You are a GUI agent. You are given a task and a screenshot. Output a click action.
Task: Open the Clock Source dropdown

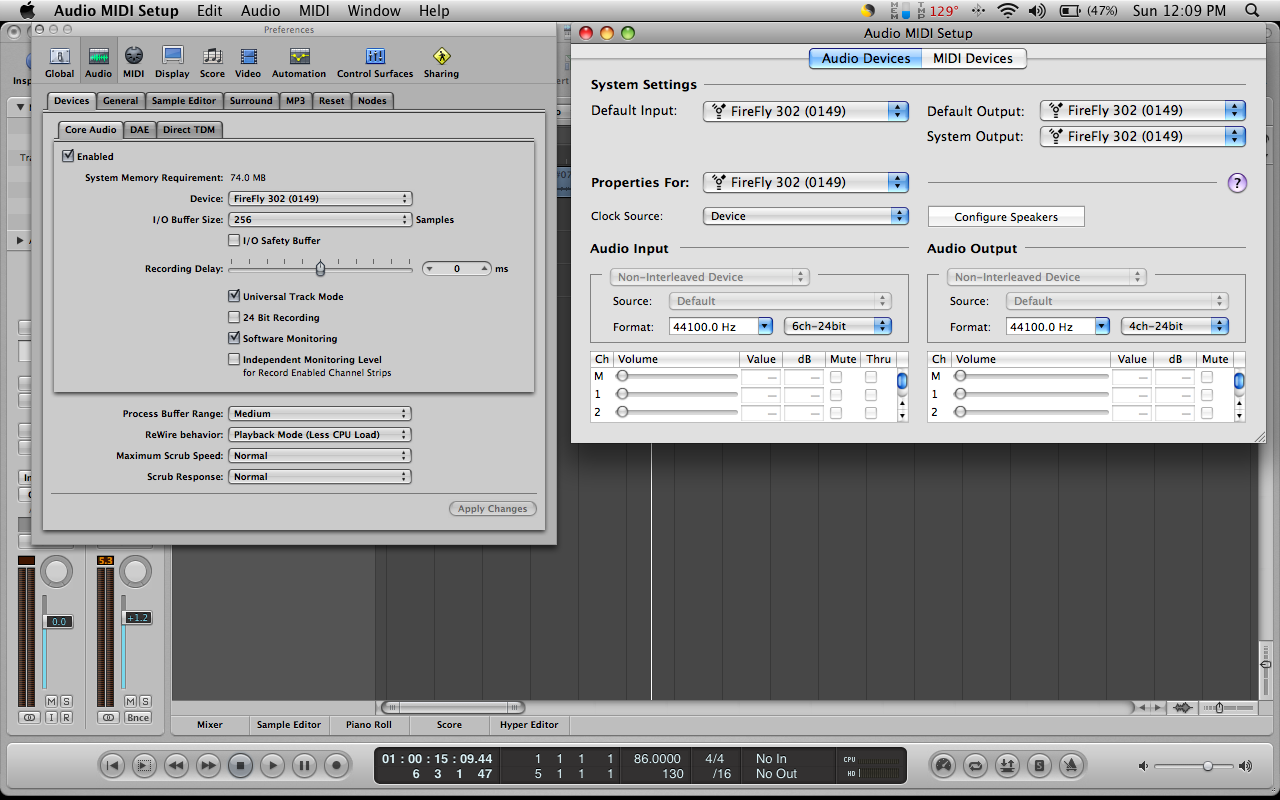[806, 216]
